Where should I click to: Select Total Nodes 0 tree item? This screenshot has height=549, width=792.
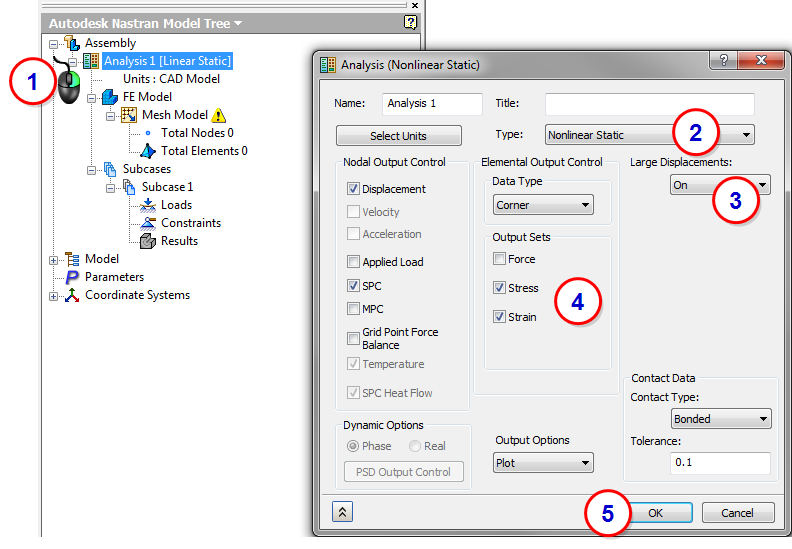click(x=197, y=133)
